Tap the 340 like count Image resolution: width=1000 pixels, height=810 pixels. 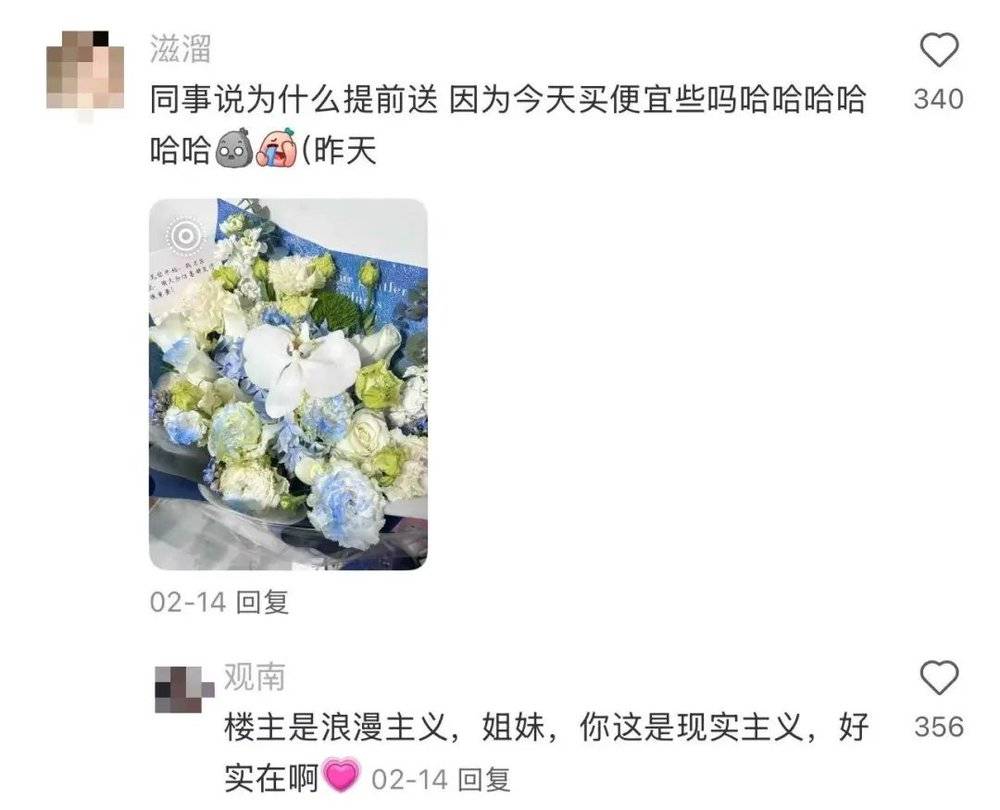938,99
